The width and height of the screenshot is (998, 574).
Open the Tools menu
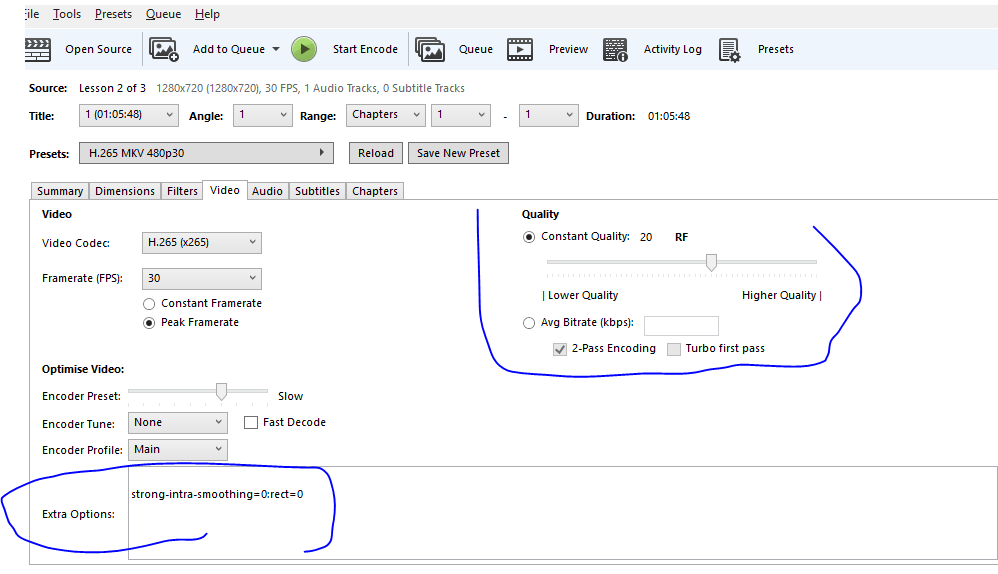pyautogui.click(x=67, y=14)
